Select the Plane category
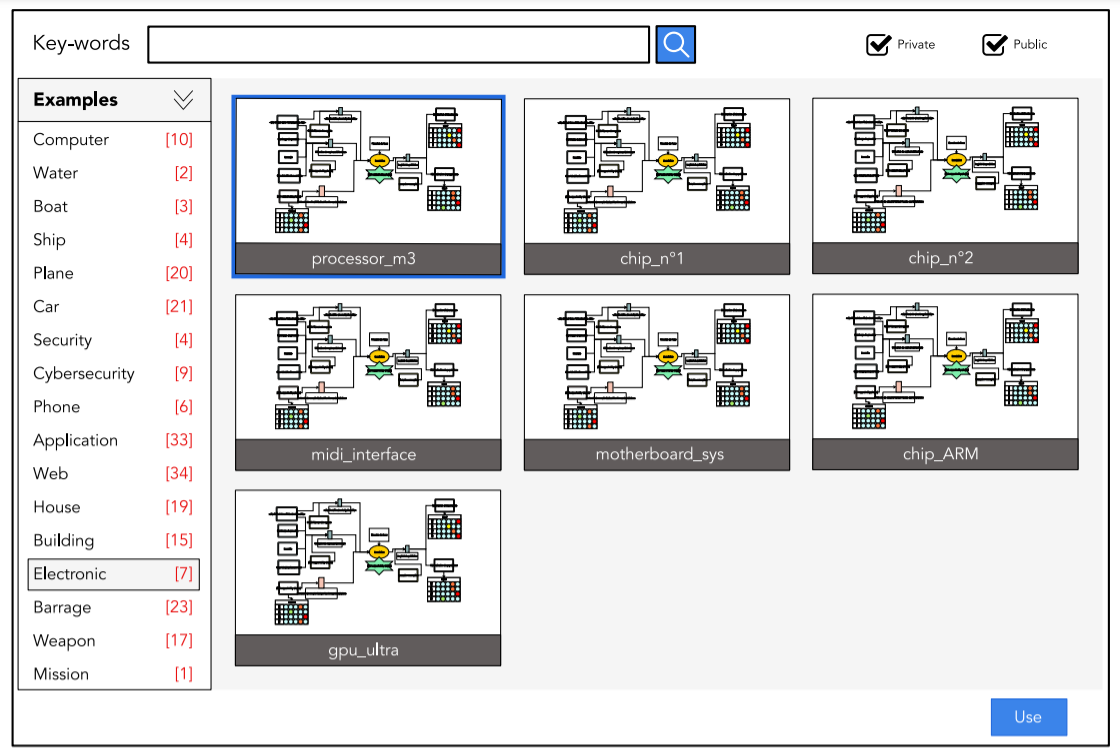 click(114, 273)
